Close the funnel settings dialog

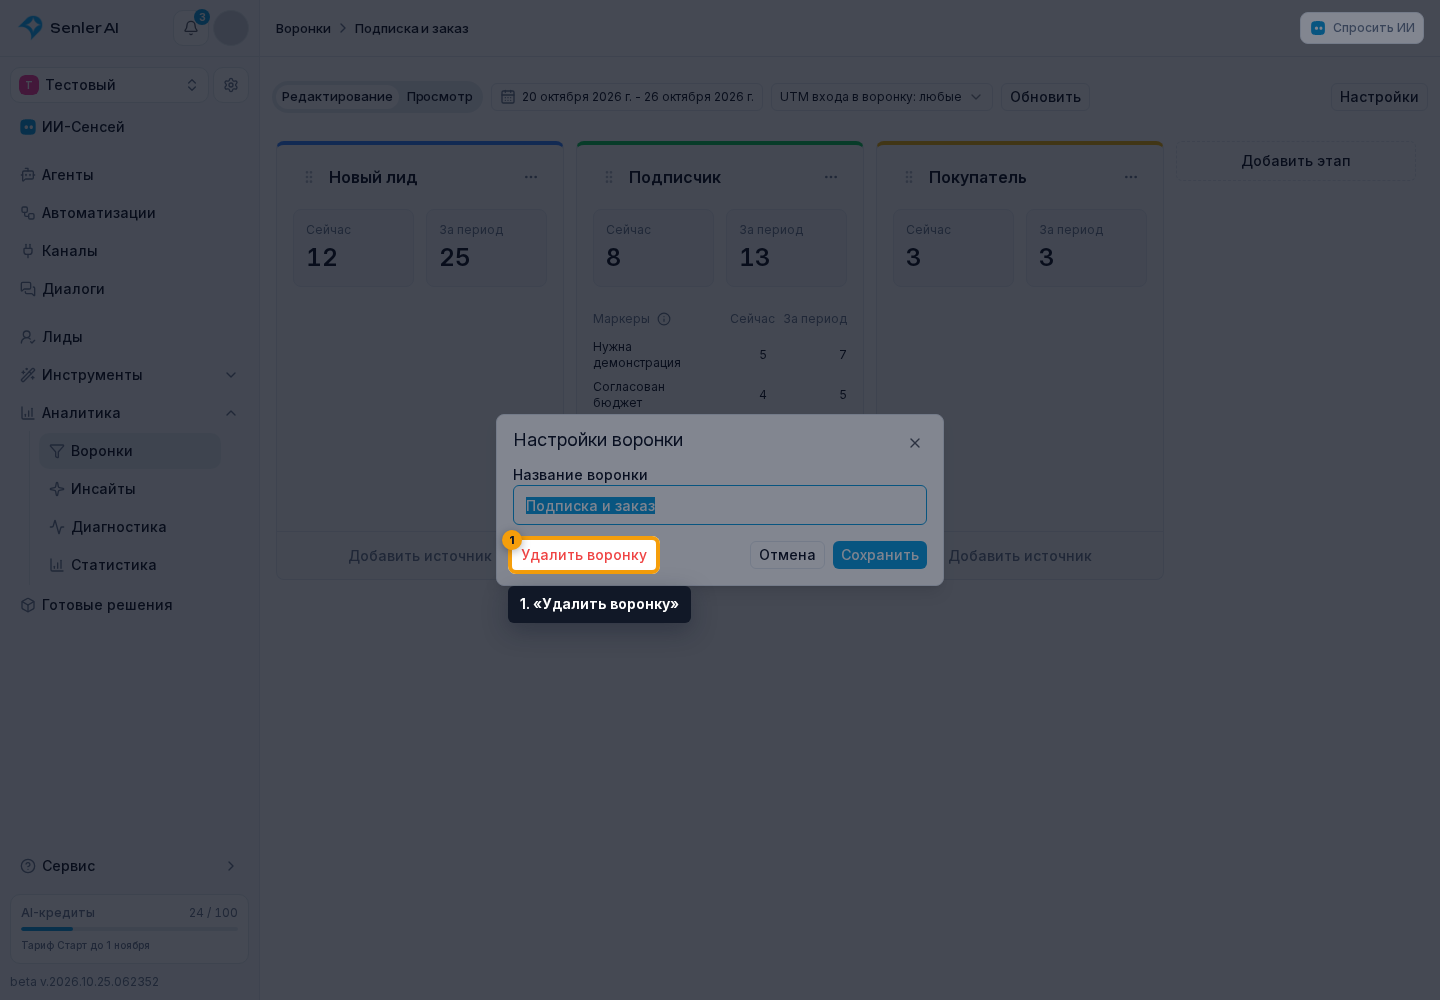point(915,443)
